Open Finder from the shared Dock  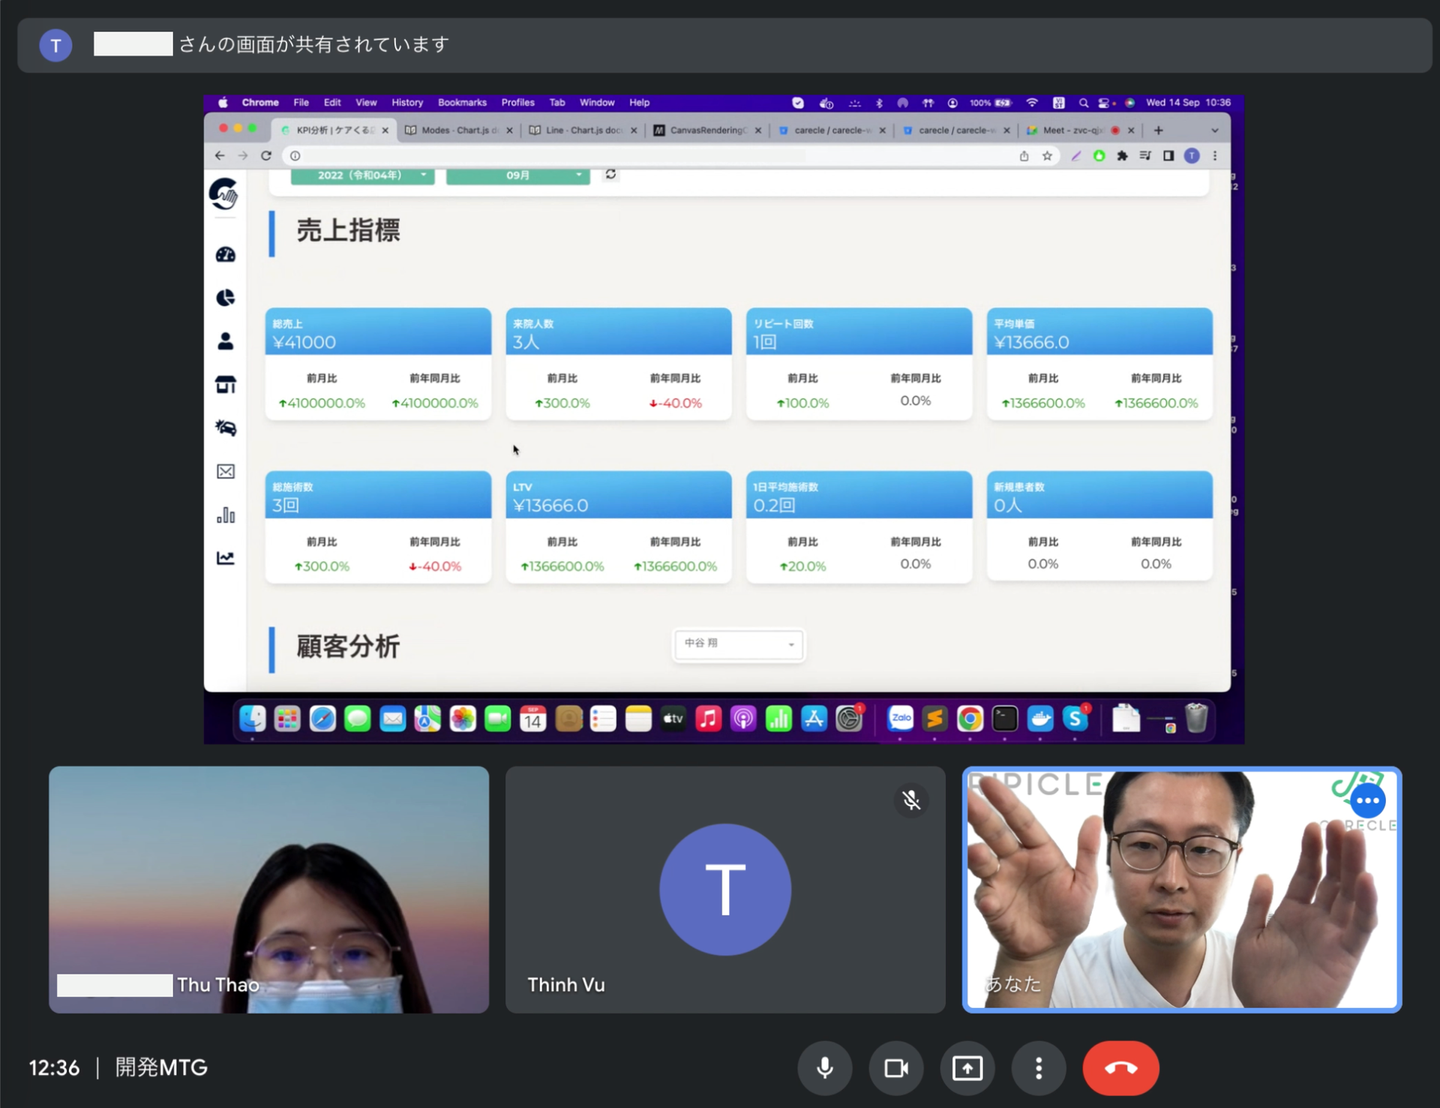click(x=252, y=718)
